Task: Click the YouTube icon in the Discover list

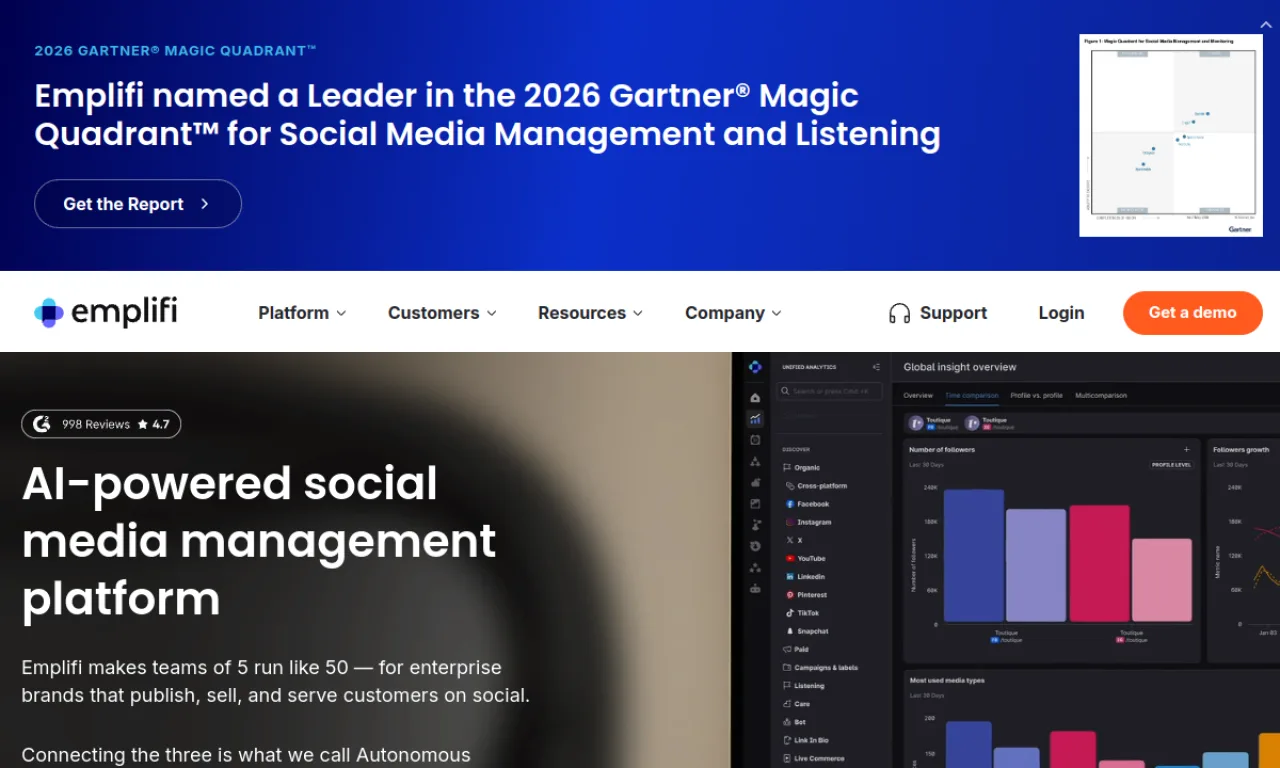Action: [x=790, y=558]
